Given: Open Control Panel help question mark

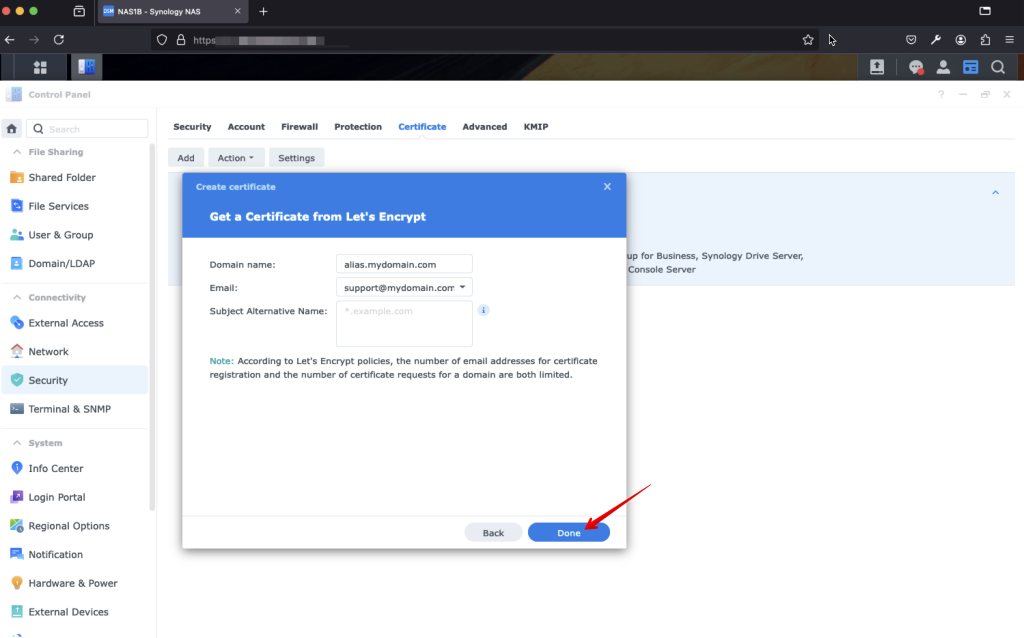Looking at the screenshot, I should pos(941,95).
